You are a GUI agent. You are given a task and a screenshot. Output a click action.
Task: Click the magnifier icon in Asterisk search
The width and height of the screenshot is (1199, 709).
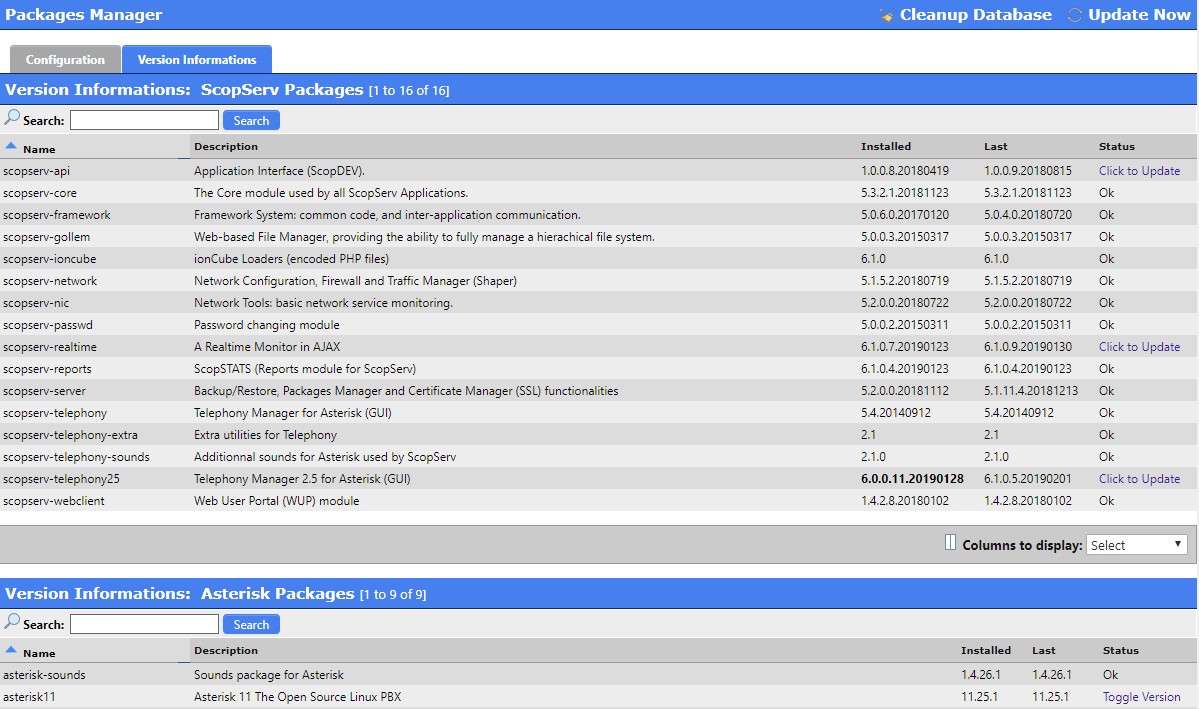(x=11, y=623)
